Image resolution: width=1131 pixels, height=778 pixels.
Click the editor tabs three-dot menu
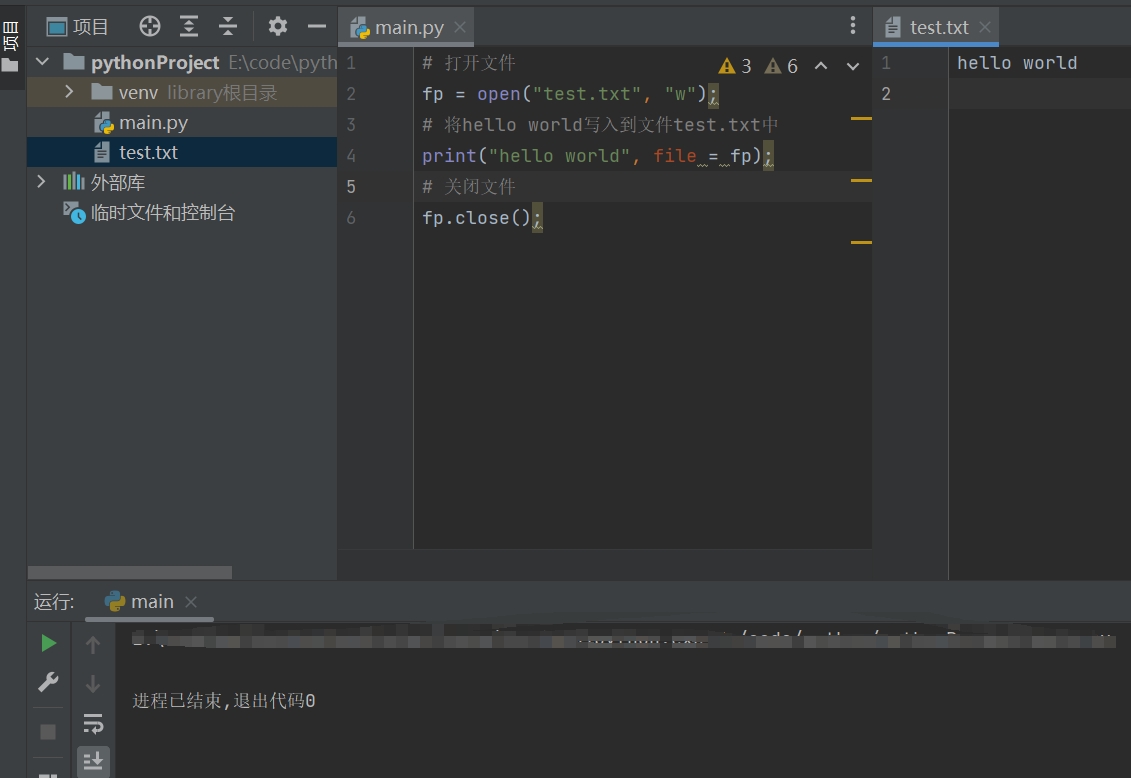tap(852, 26)
